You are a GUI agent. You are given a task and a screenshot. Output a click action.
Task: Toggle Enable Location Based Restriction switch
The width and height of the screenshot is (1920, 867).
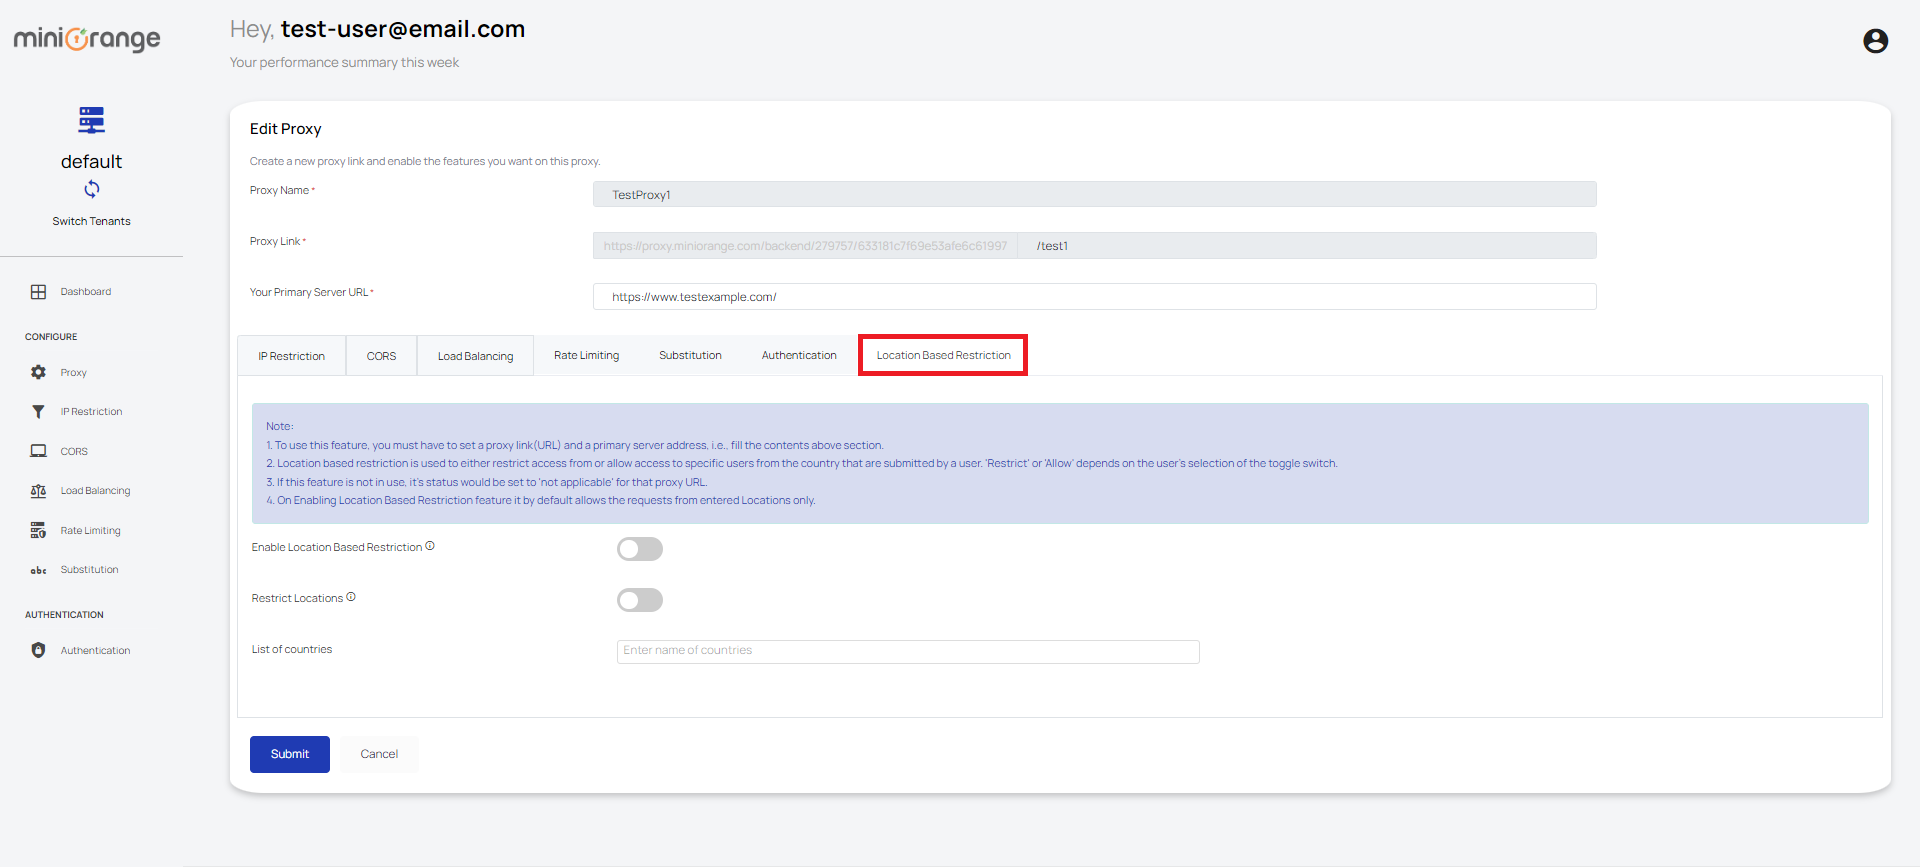point(640,549)
